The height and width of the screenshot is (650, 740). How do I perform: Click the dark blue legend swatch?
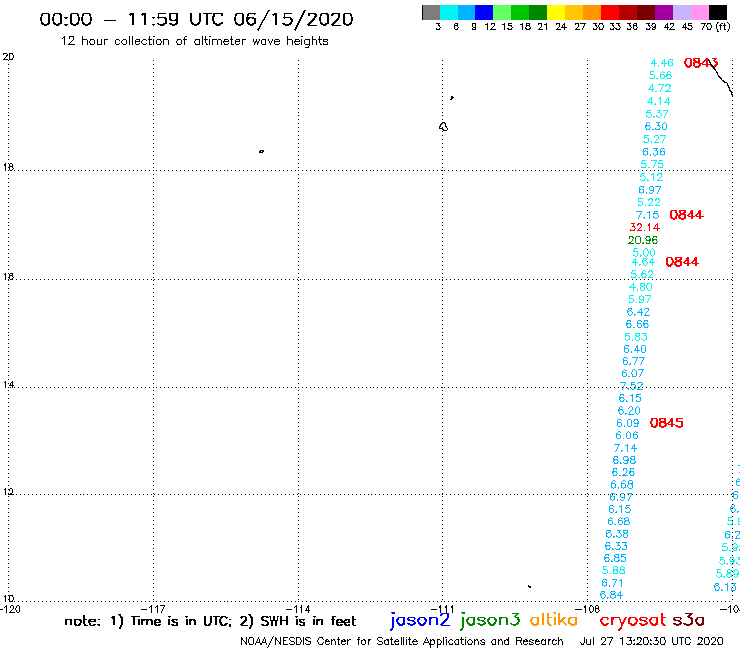(484, 12)
